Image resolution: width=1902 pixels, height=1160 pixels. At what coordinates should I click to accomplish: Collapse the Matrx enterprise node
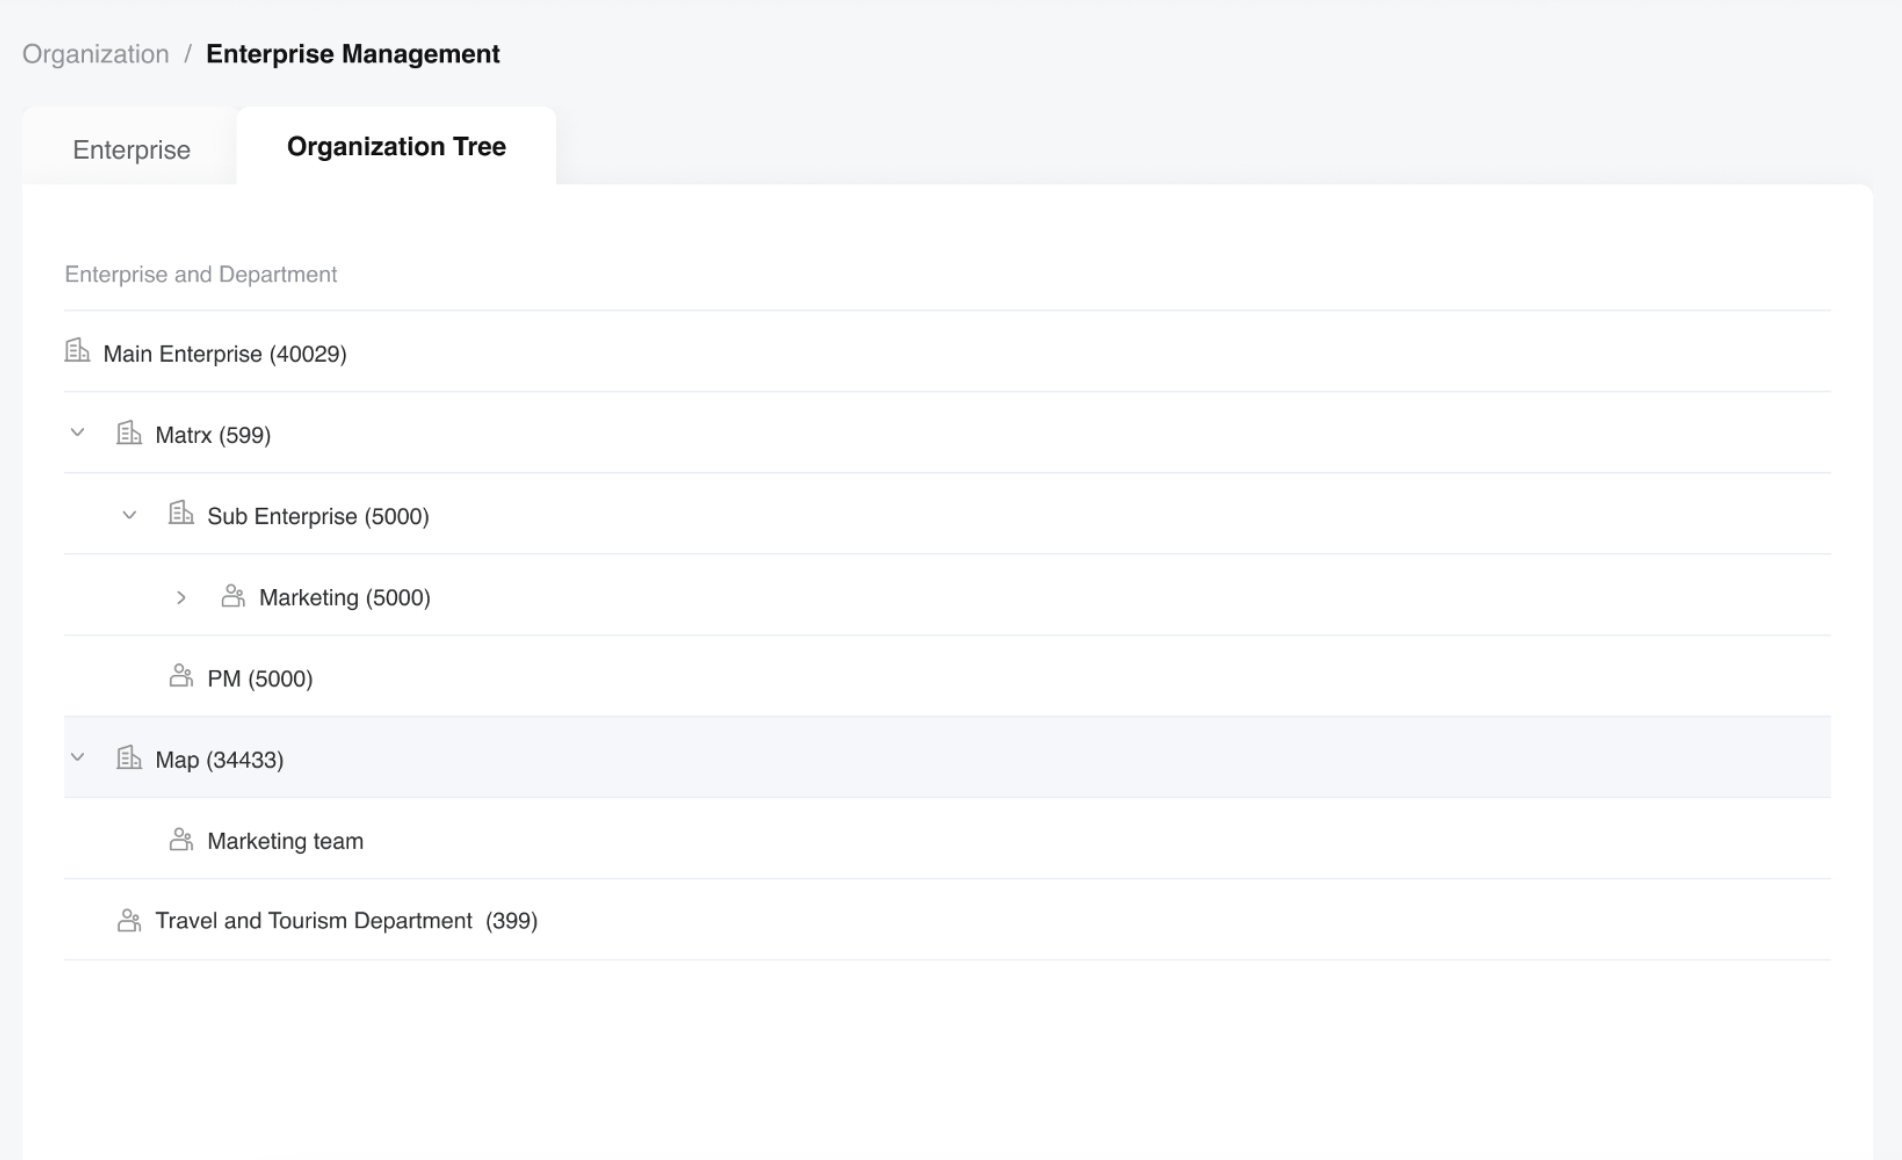coord(78,433)
